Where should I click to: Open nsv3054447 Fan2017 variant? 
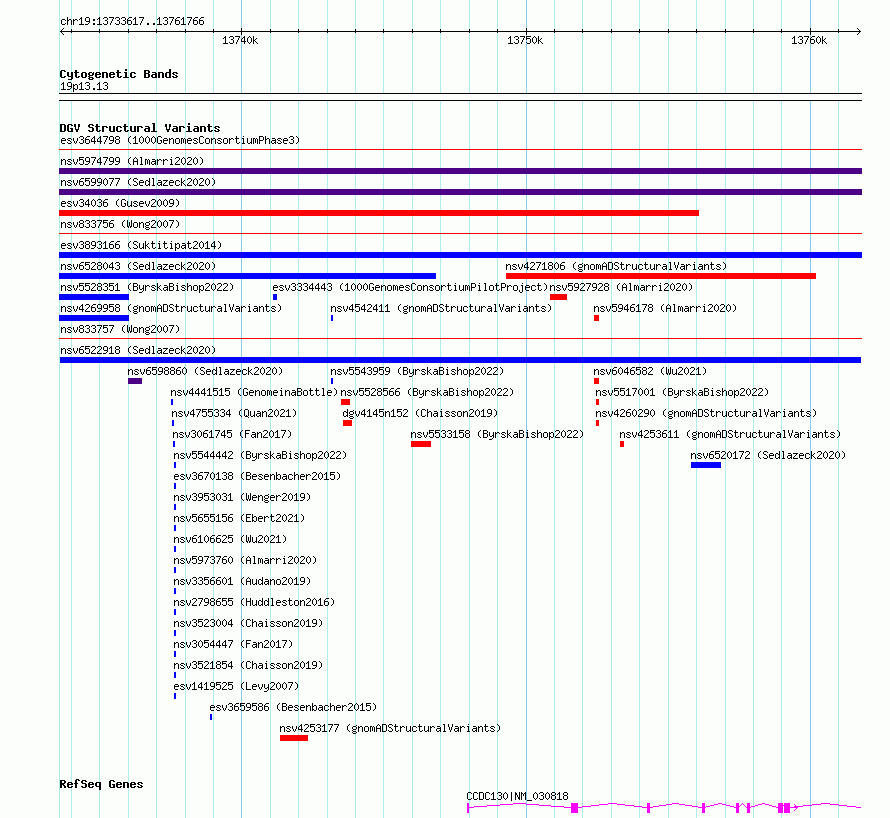233,644
